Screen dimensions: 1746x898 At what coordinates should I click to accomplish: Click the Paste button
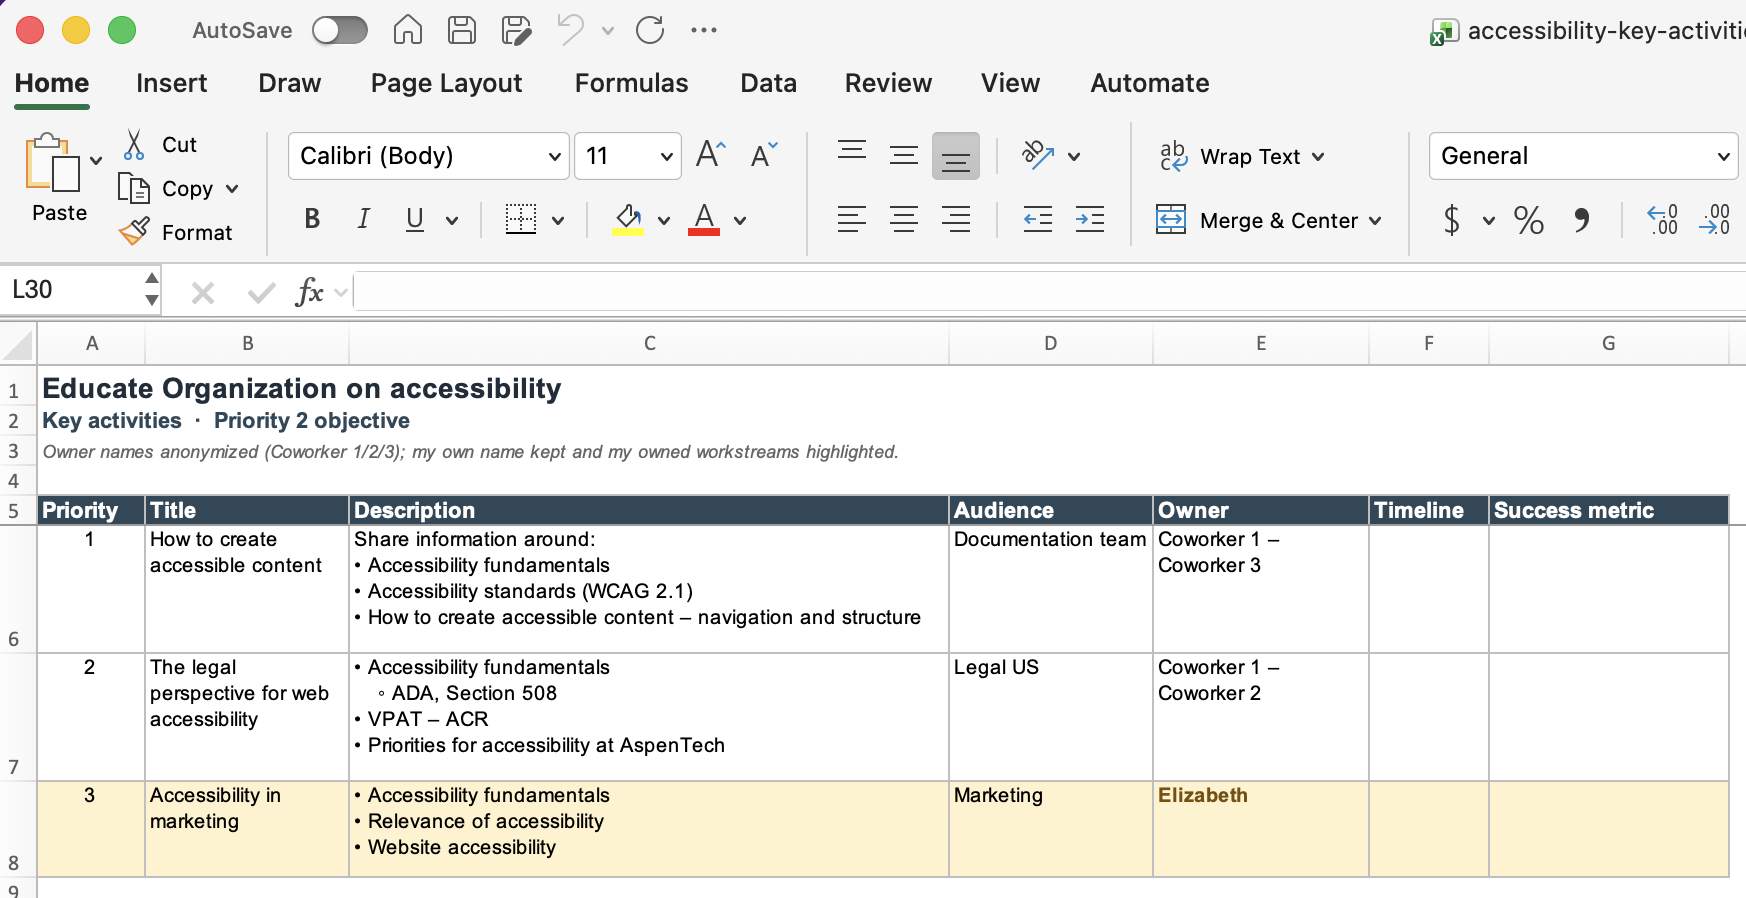59,178
